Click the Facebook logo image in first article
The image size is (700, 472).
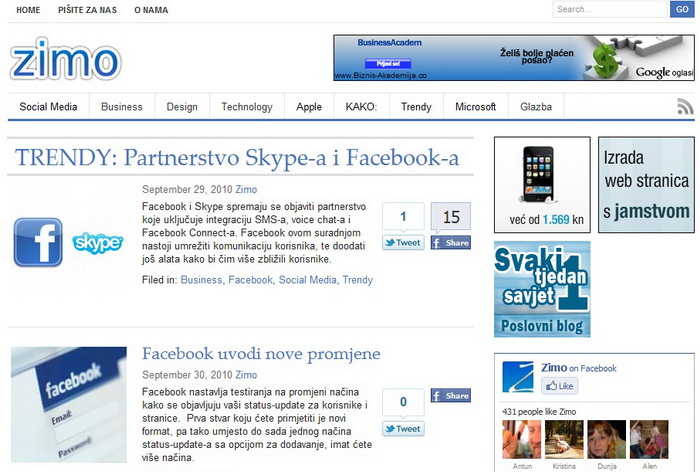(38, 243)
